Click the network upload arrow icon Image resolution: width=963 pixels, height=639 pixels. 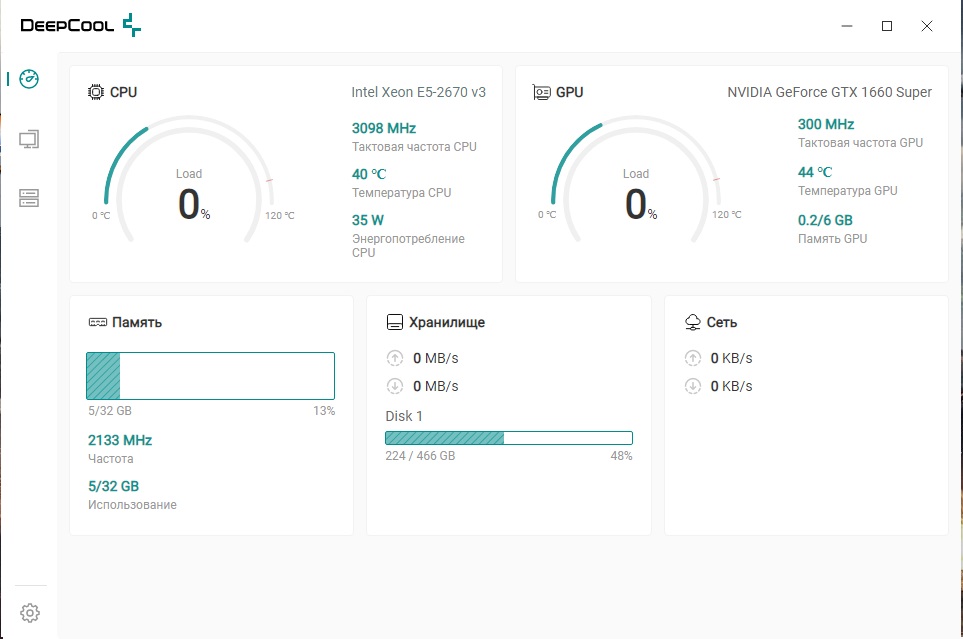(x=693, y=358)
